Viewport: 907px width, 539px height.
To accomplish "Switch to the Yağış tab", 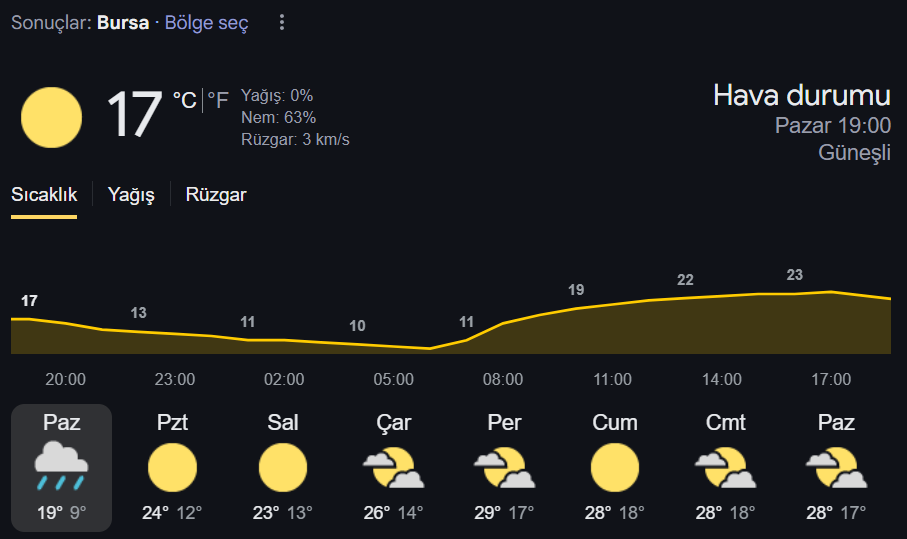I will [x=131, y=195].
